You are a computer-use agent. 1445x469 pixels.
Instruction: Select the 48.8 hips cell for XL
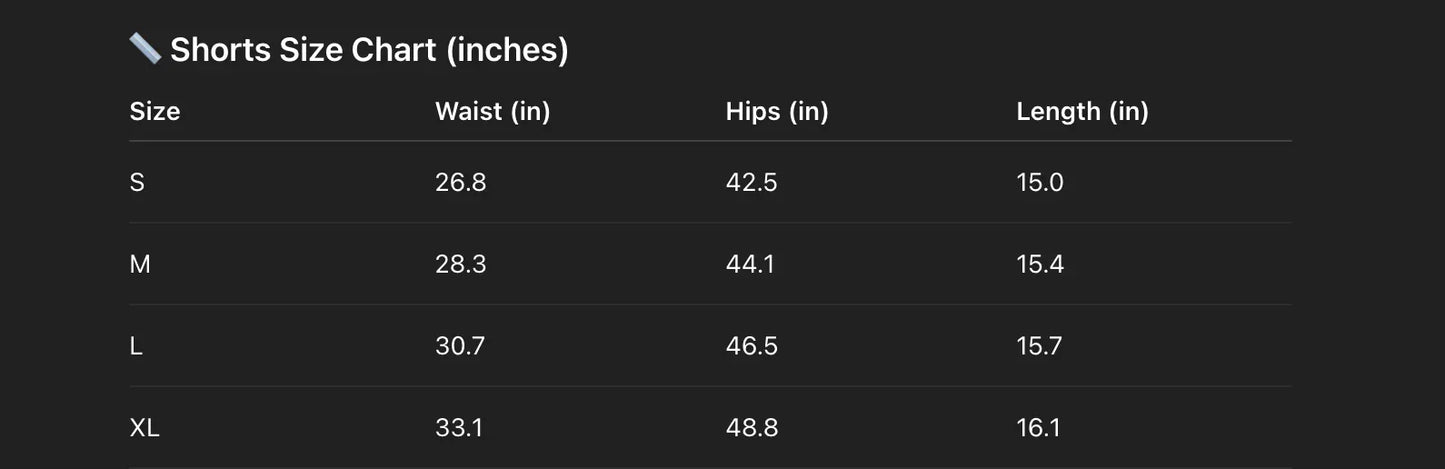coord(751,428)
